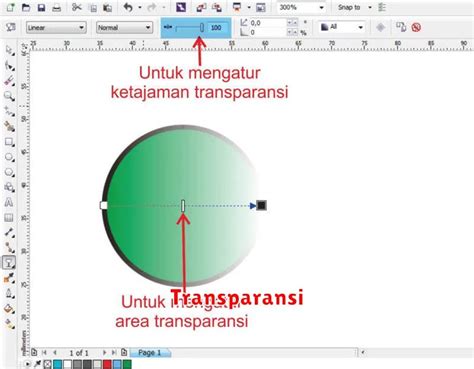This screenshot has height=369, width=474.
Task: Select the active Transparency glass tool
Action: [x=9, y=263]
